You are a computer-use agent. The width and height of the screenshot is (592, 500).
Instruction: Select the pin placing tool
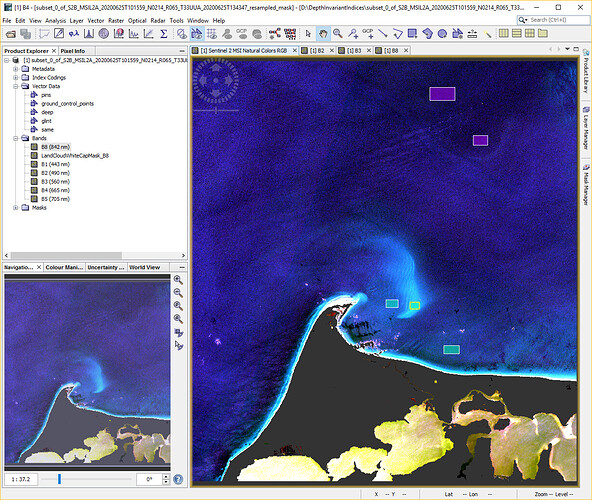pyautogui.click(x=353, y=34)
